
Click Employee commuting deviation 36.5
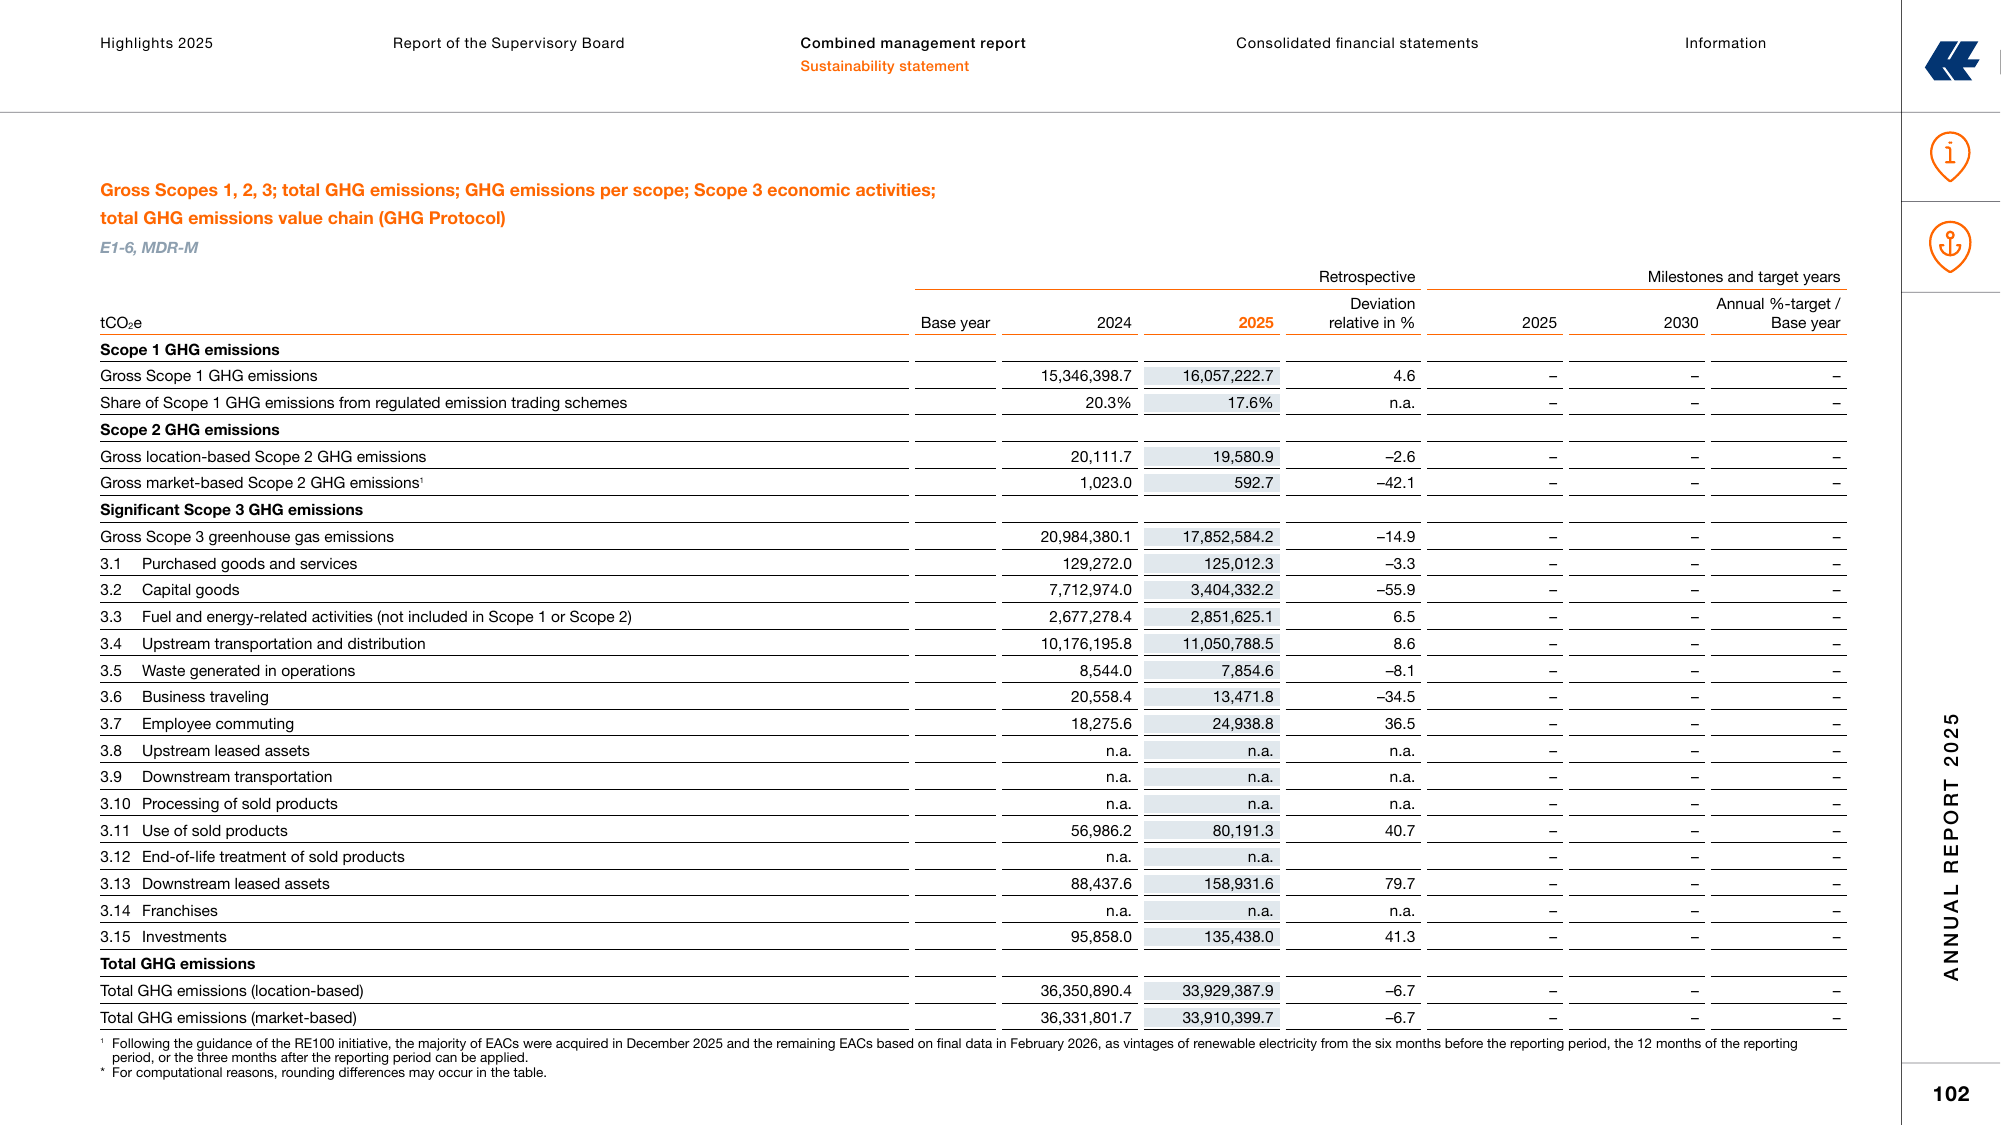[1400, 724]
